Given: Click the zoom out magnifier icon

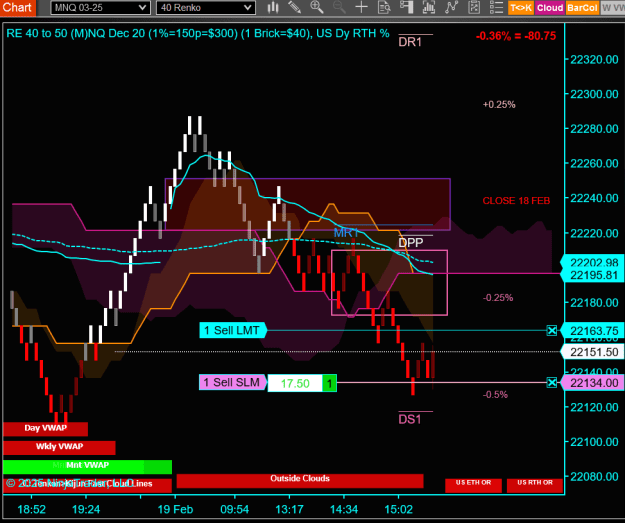Looking at the screenshot, I should pyautogui.click(x=339, y=7).
